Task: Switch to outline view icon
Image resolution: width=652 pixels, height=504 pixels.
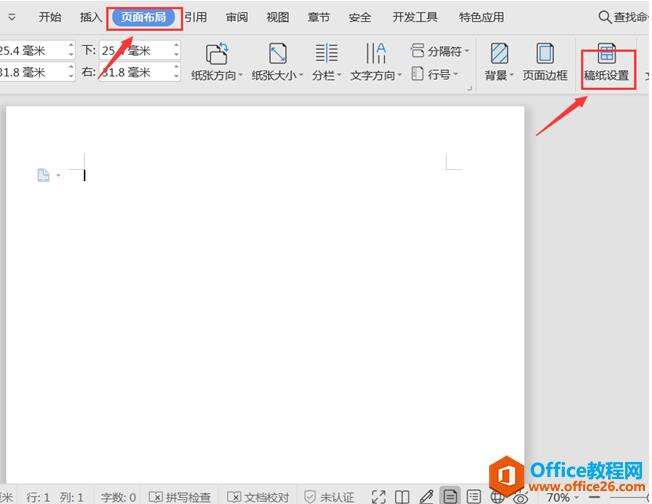Action: click(474, 497)
